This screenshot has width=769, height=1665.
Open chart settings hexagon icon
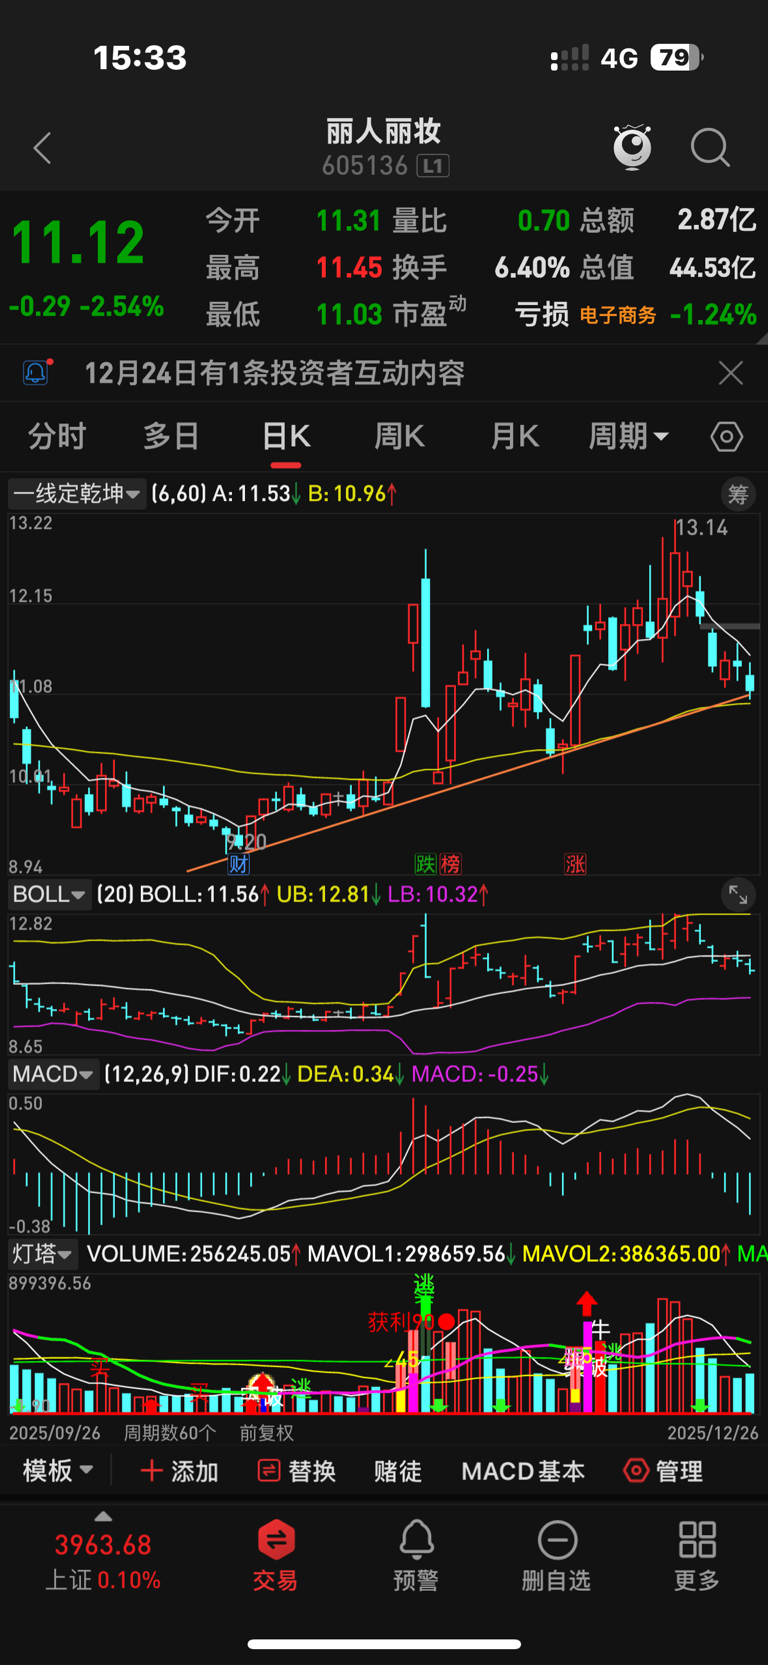click(727, 437)
